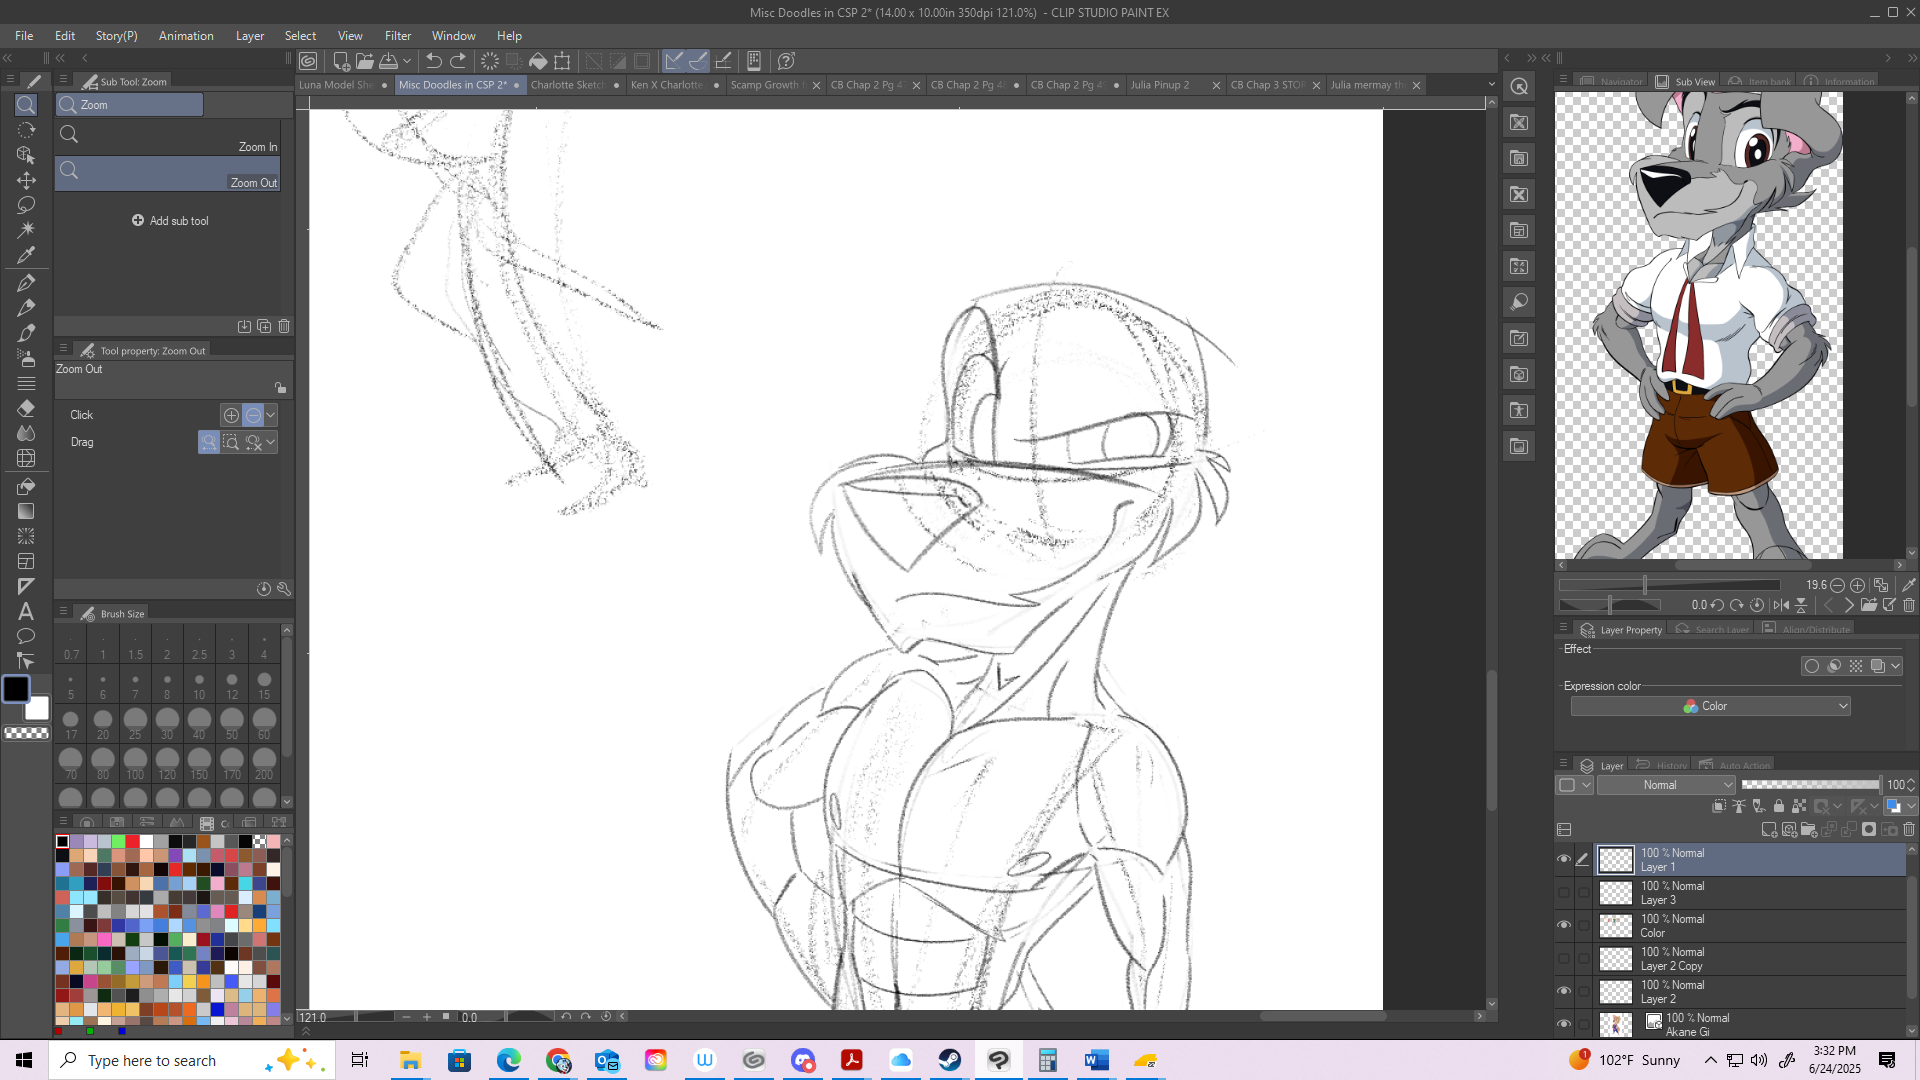
Task: Pick the red swatch in color set
Action: pyautogui.click(x=132, y=842)
